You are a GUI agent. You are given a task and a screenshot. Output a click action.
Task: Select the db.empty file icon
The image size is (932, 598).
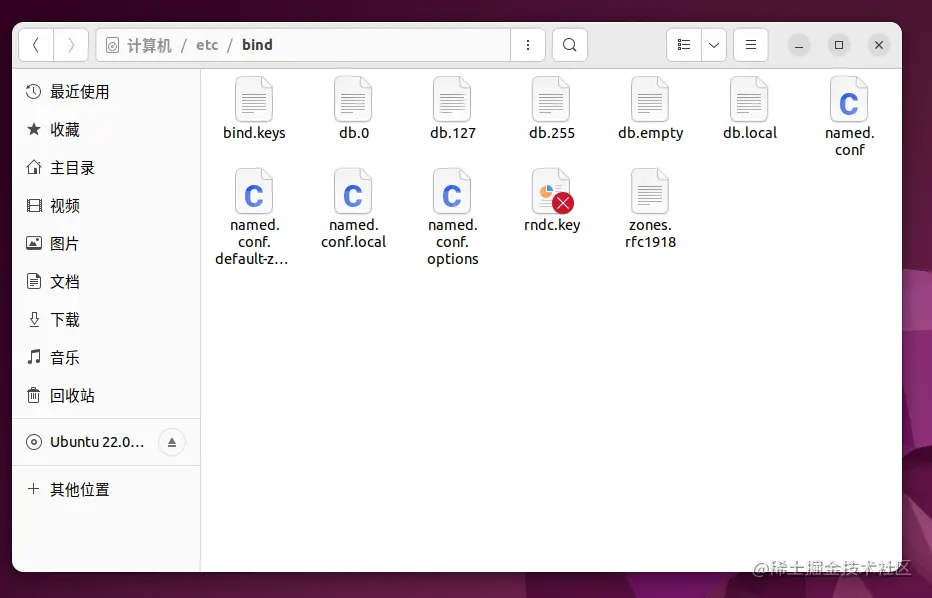[x=650, y=99]
